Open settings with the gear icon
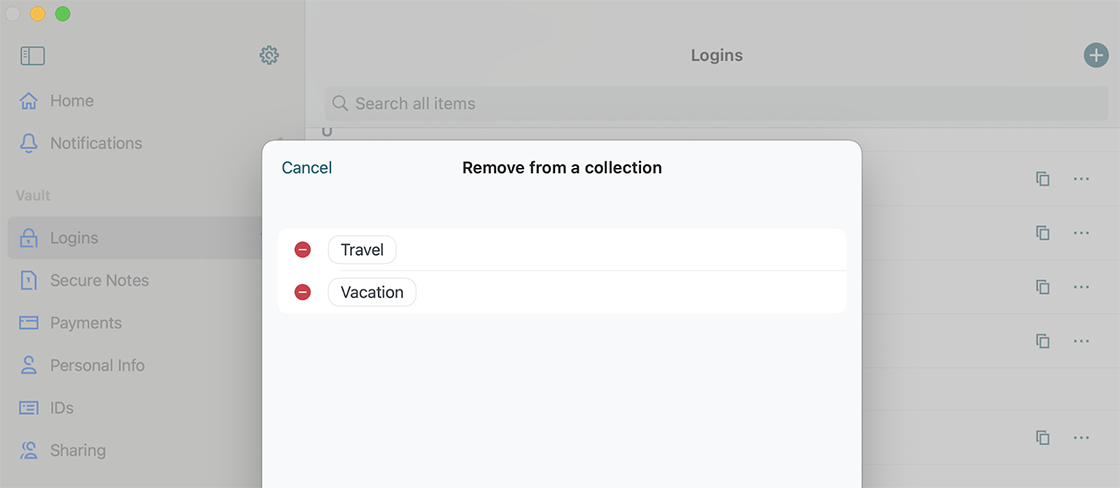Image resolution: width=1120 pixels, height=488 pixels. (269, 55)
